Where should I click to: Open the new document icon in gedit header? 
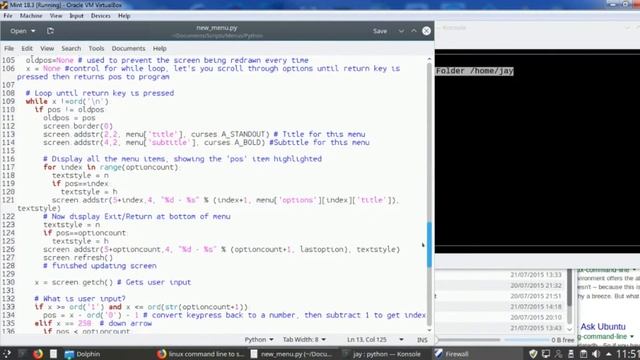pos(50,31)
